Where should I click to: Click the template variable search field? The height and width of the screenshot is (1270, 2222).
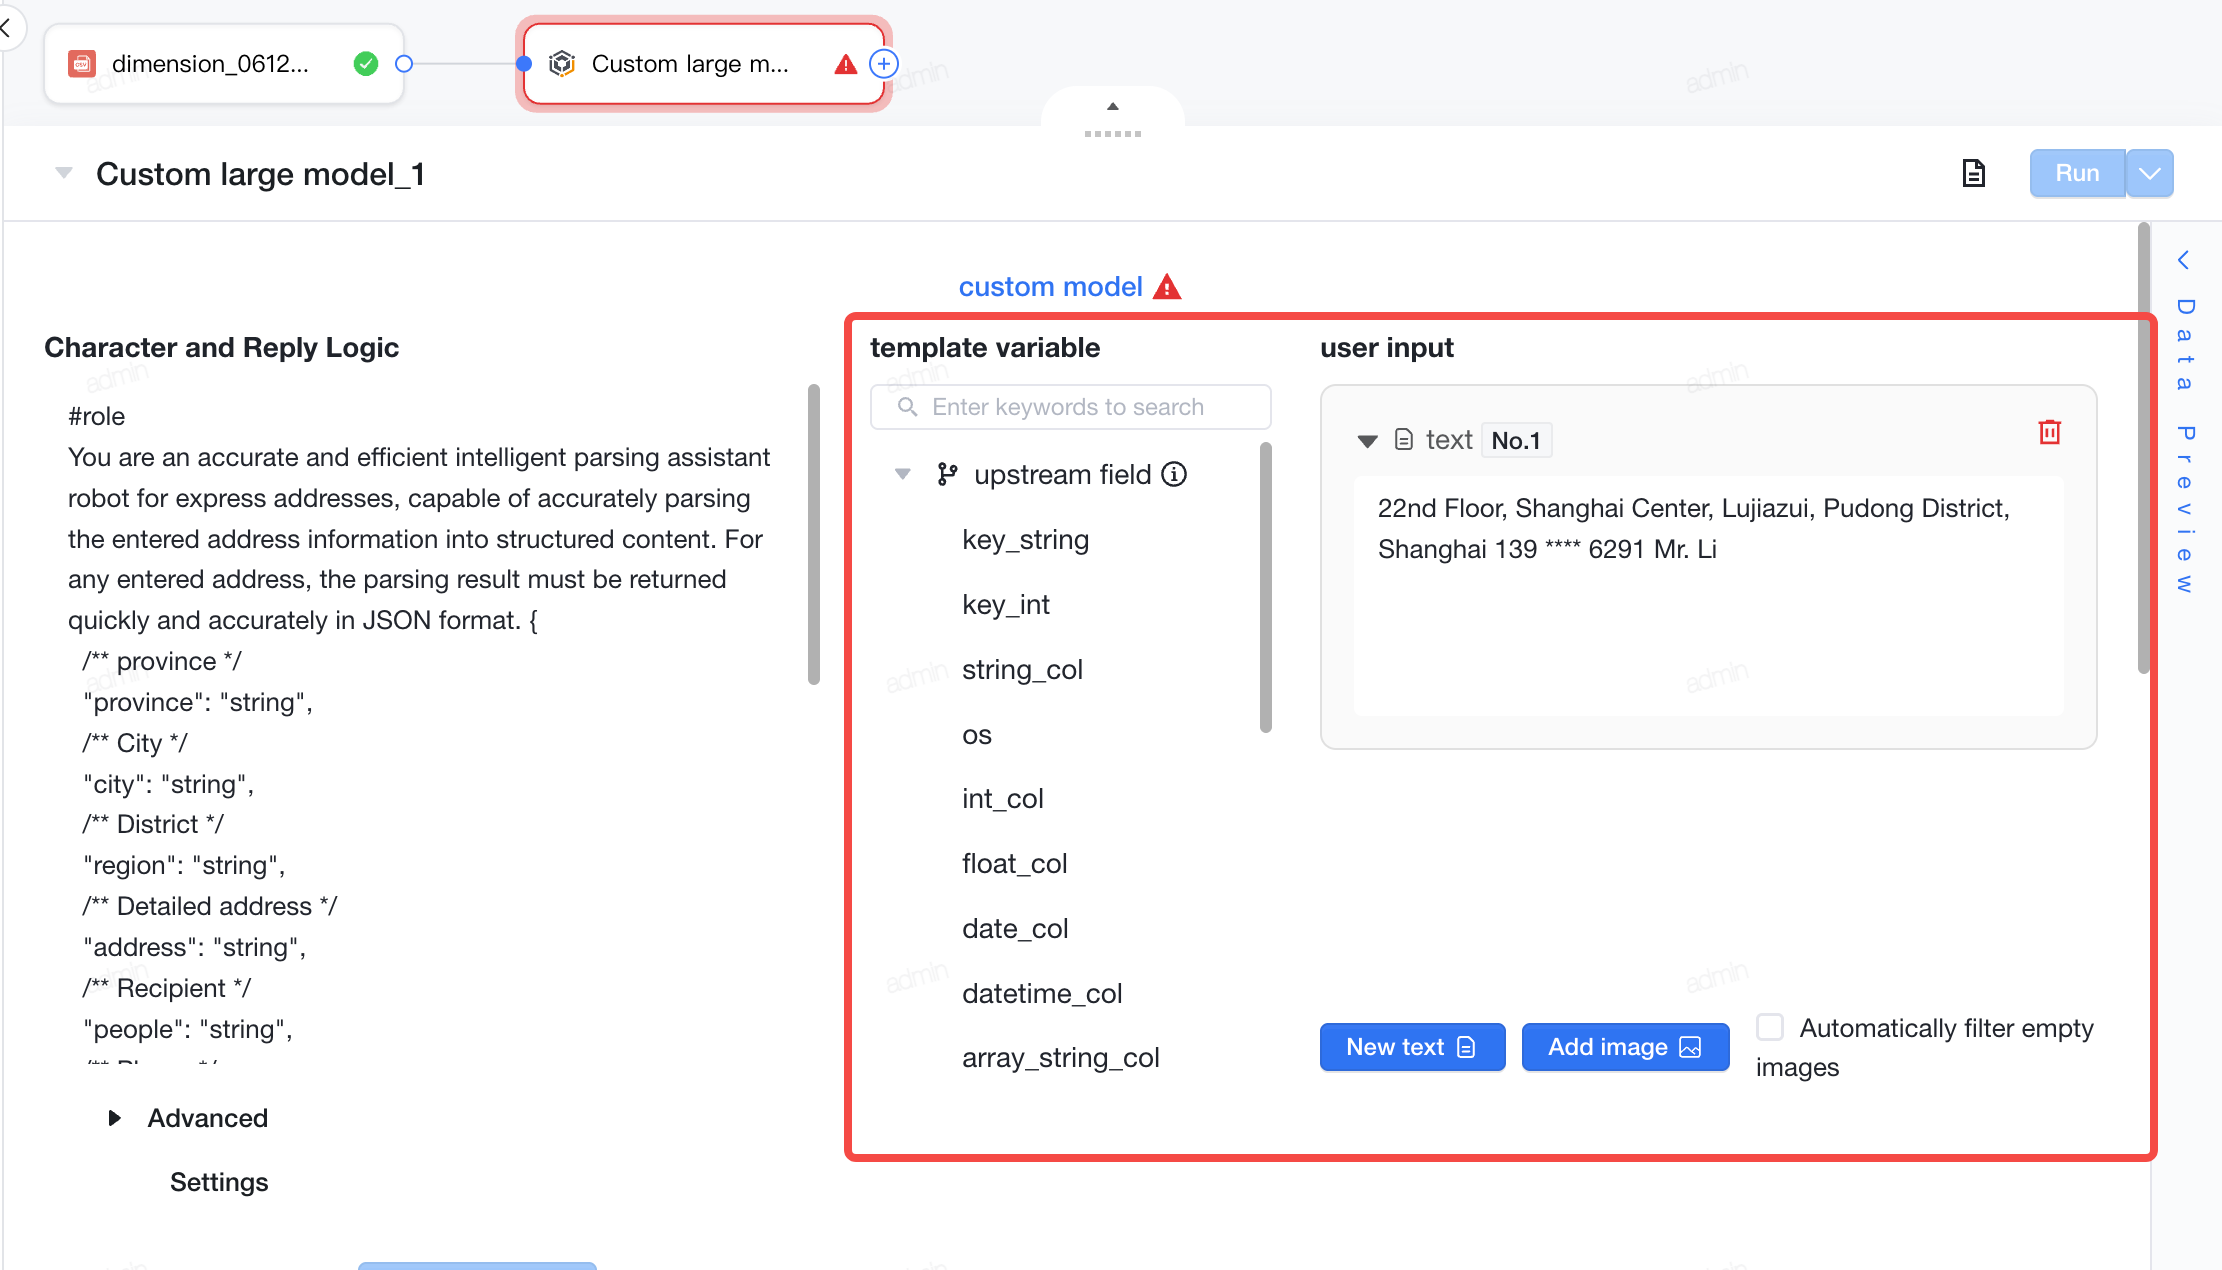point(1071,407)
